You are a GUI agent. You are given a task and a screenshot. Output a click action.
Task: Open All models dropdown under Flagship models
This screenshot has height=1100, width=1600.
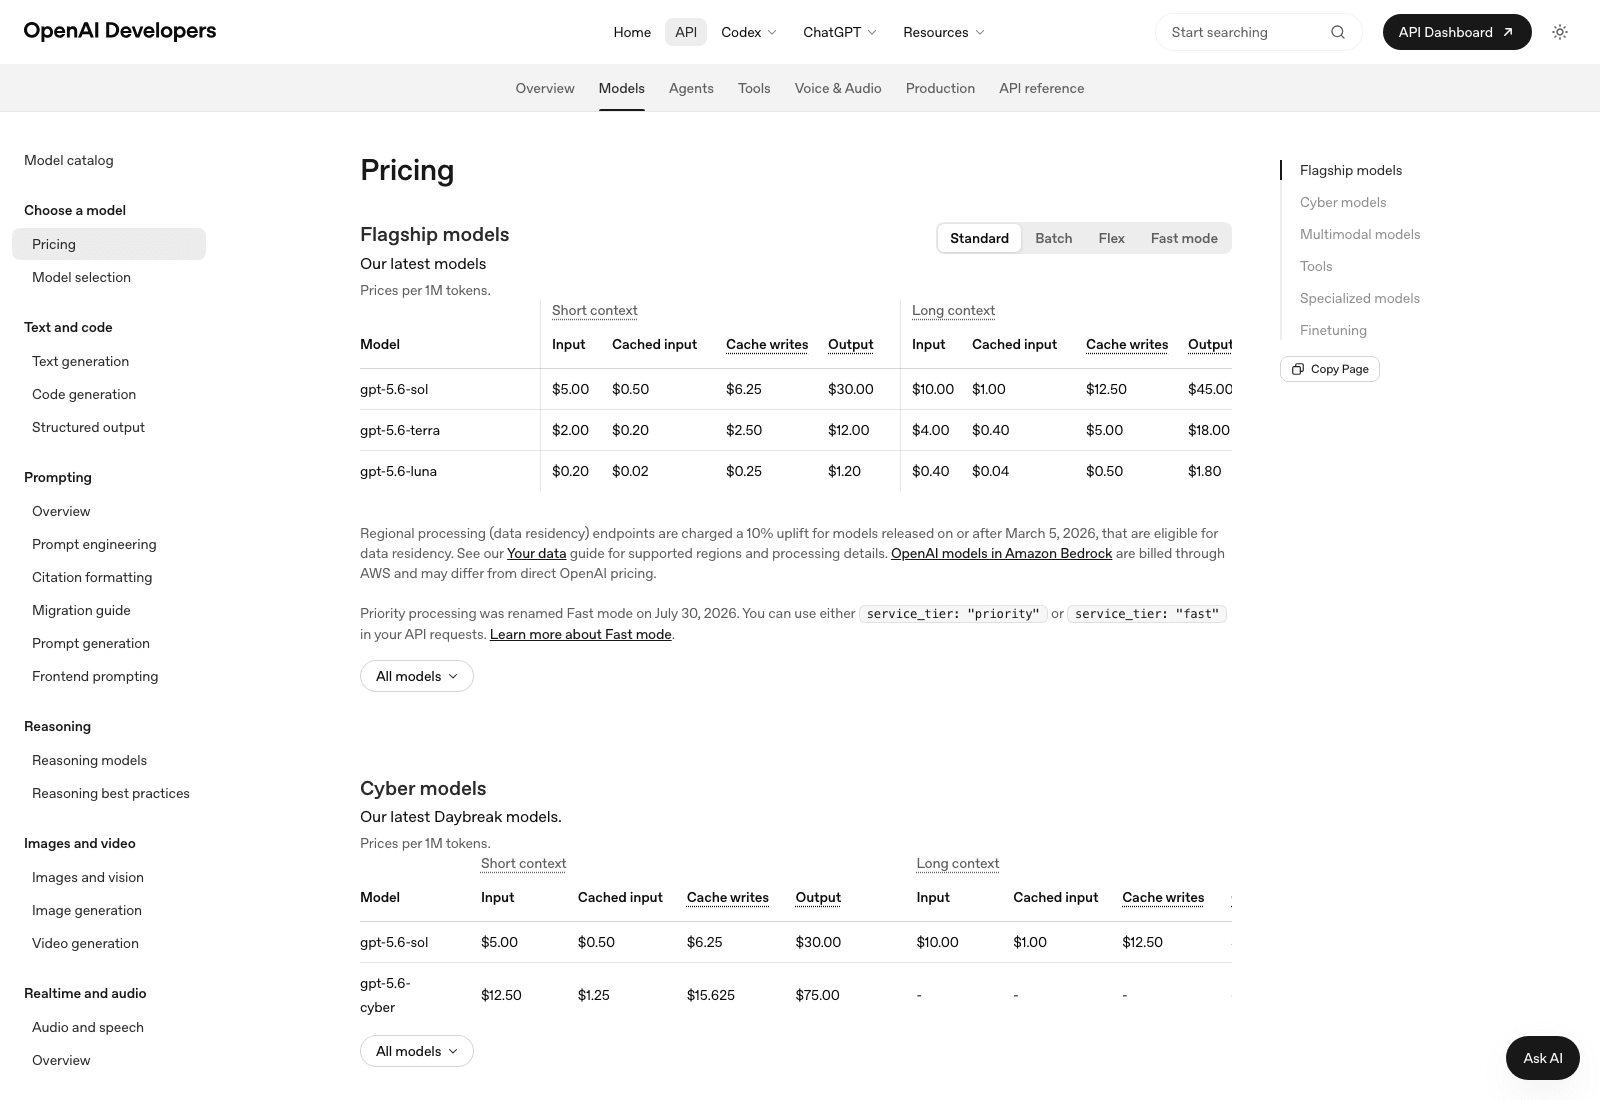point(417,676)
